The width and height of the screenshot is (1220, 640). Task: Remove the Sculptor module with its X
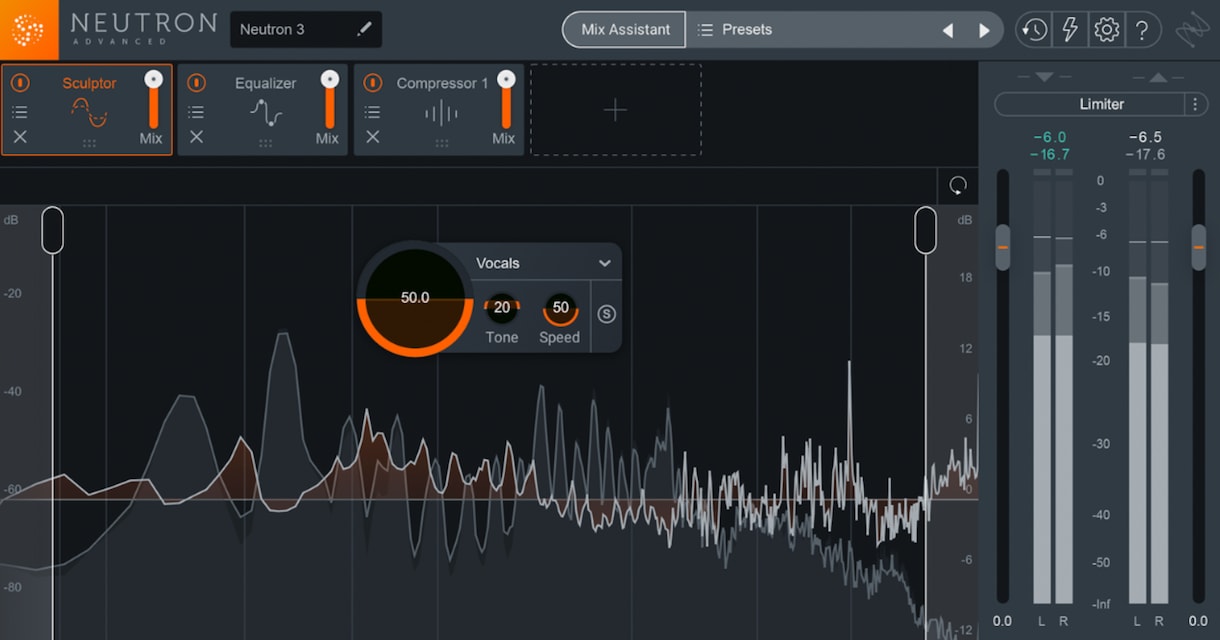(x=20, y=137)
